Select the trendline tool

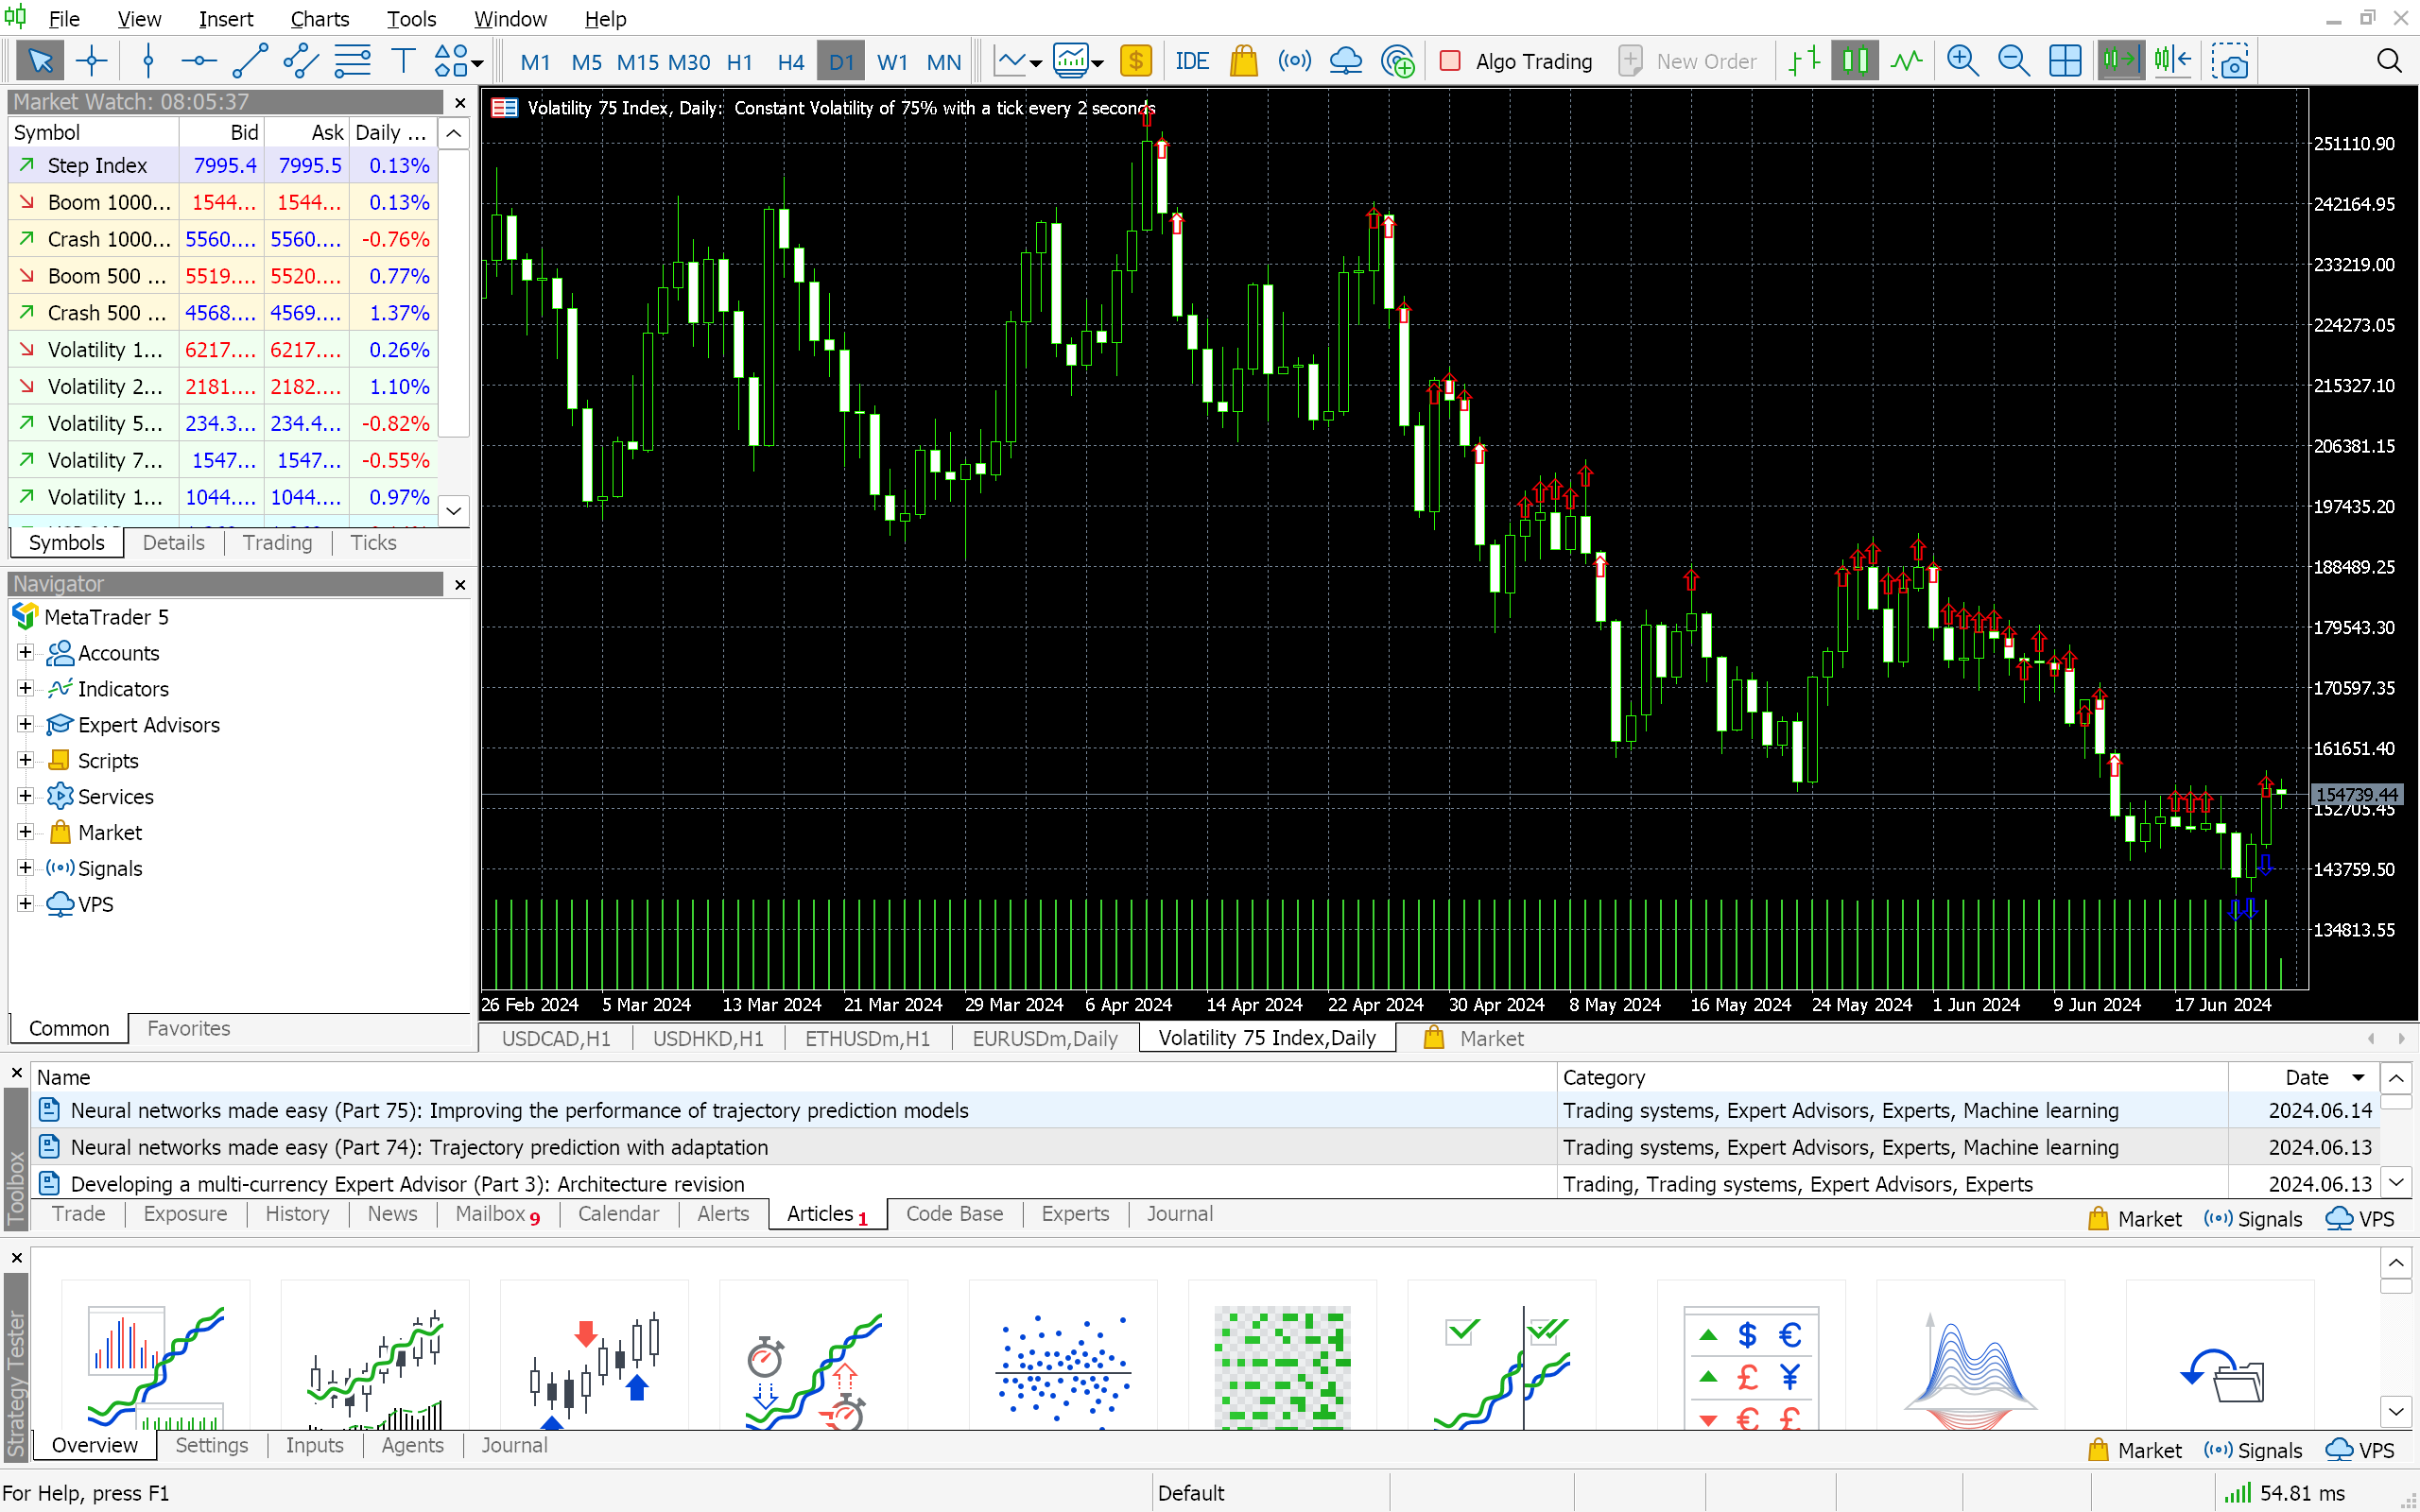250,61
